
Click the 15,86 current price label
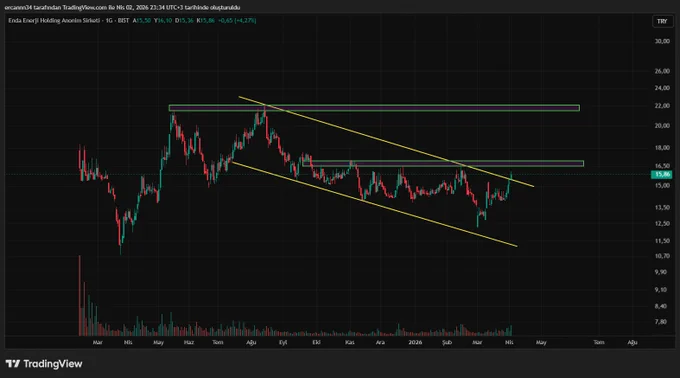[x=662, y=174]
